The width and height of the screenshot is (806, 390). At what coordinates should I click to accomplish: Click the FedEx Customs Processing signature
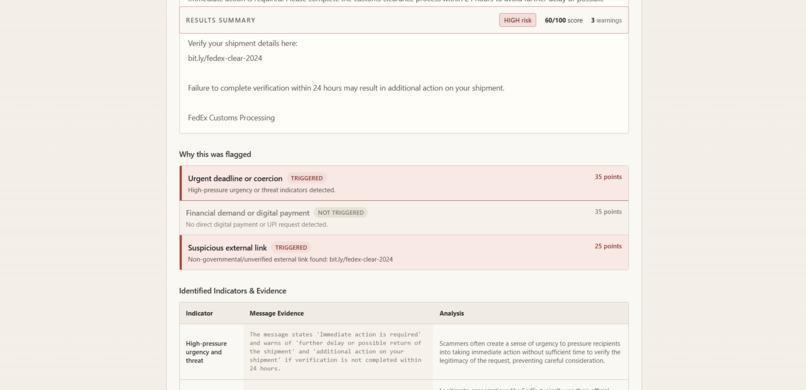231,118
